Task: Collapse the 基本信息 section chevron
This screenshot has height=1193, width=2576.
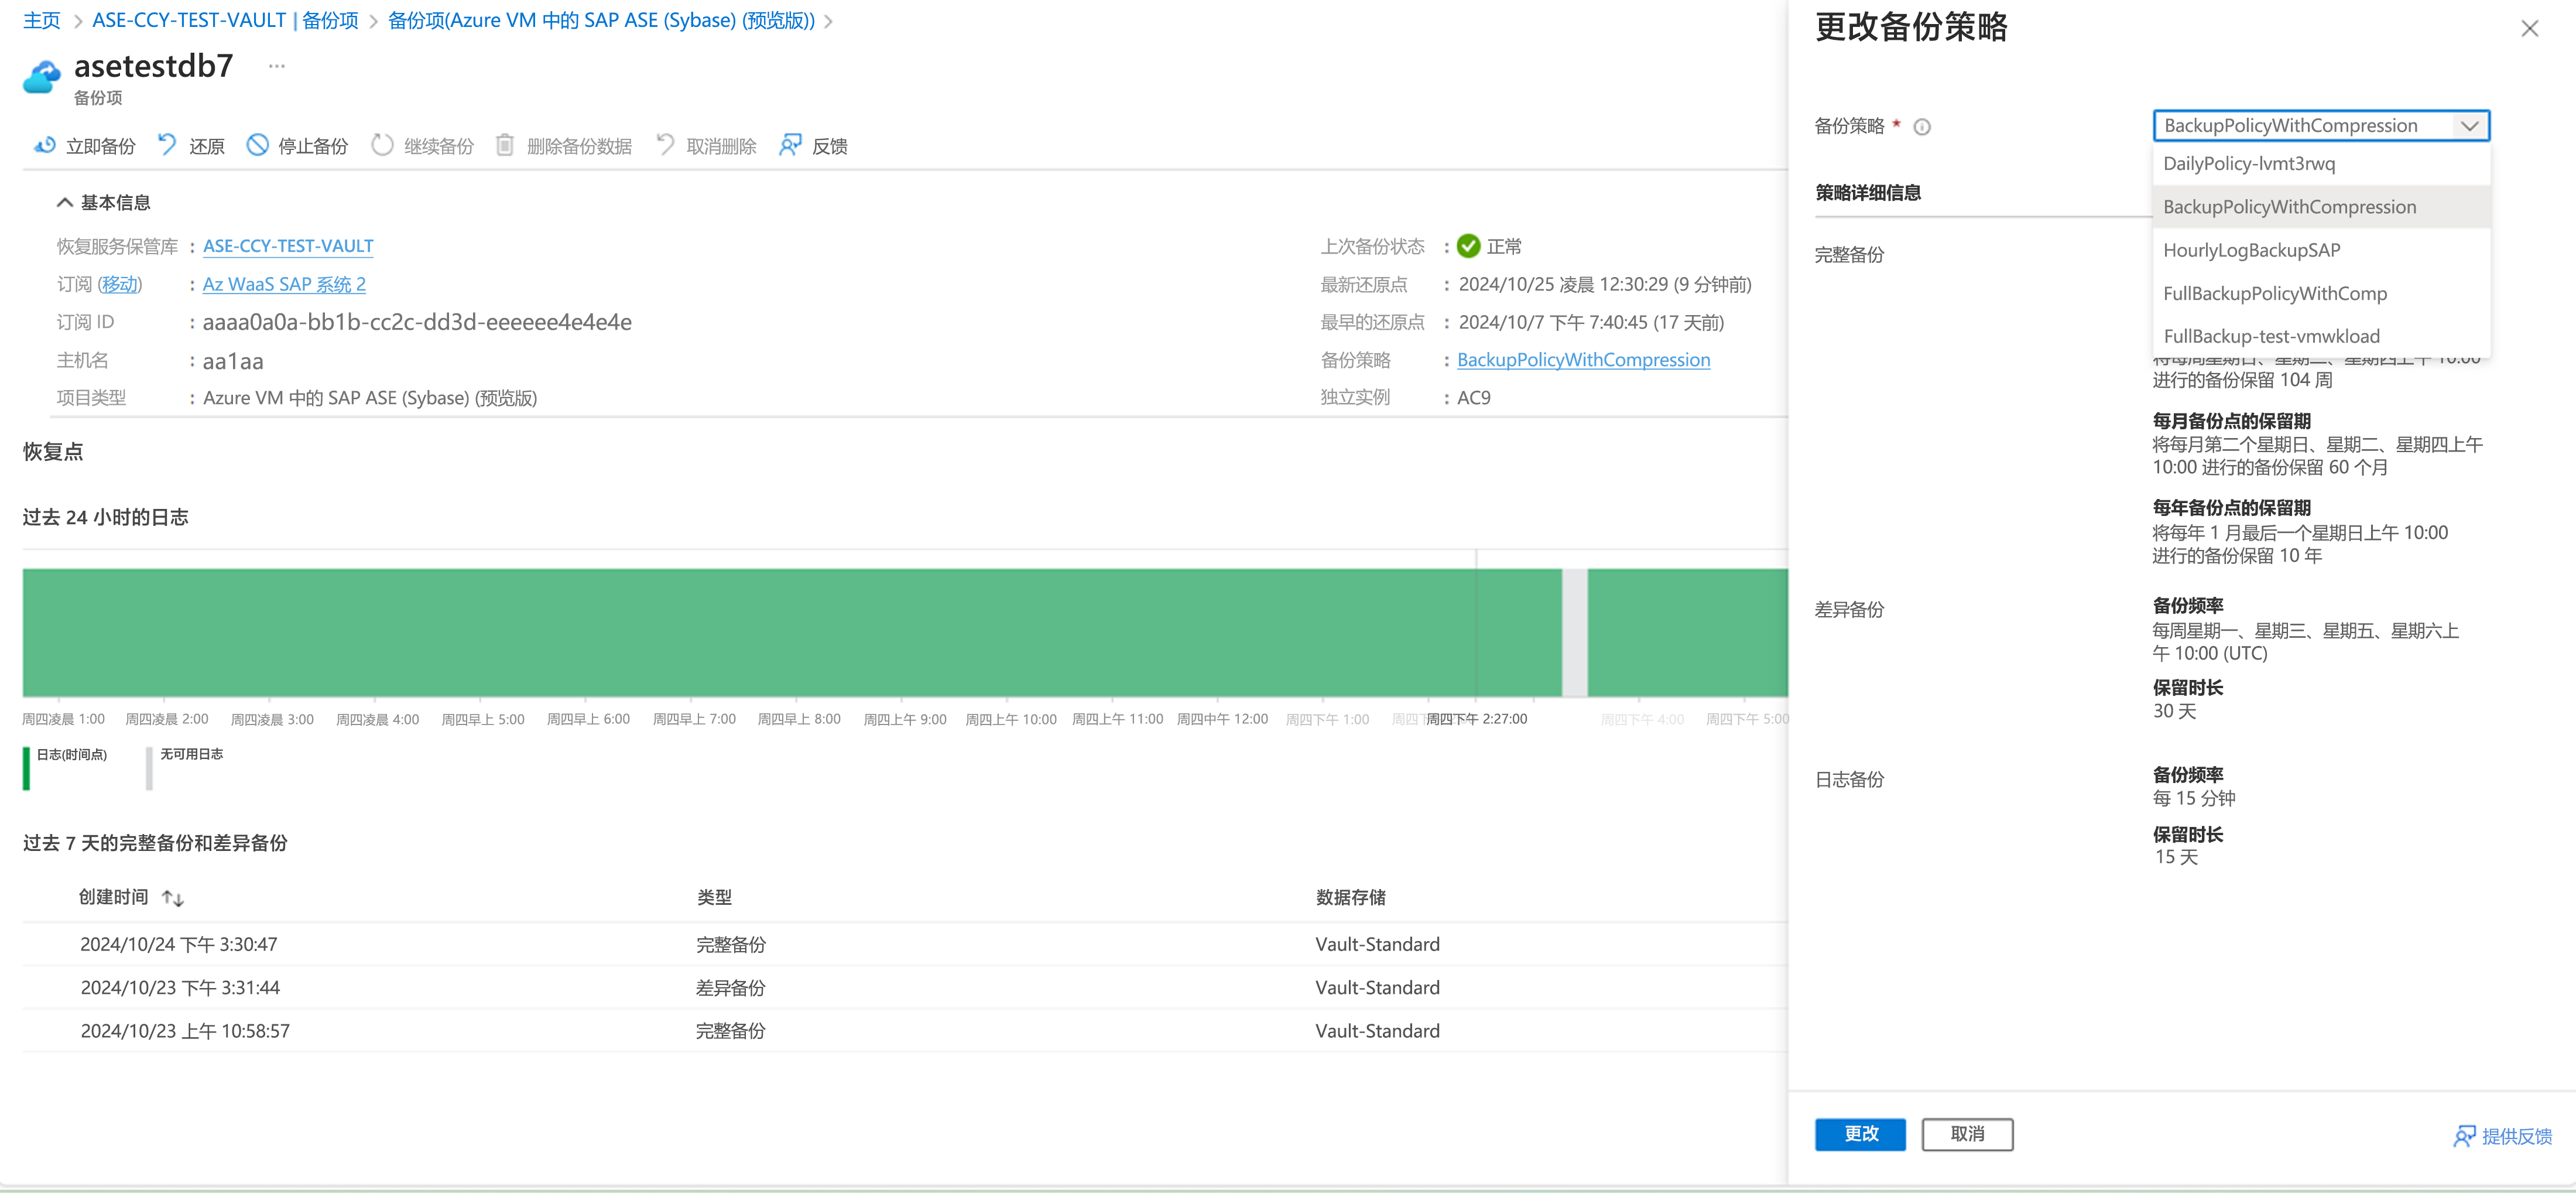Action: [x=65, y=203]
